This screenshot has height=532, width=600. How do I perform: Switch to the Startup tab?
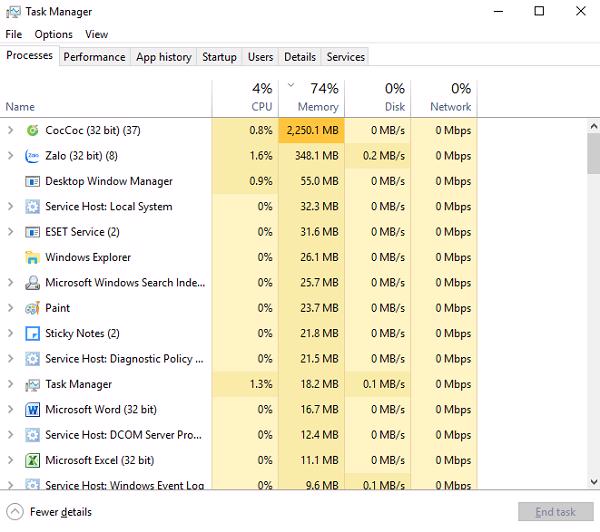coord(219,57)
